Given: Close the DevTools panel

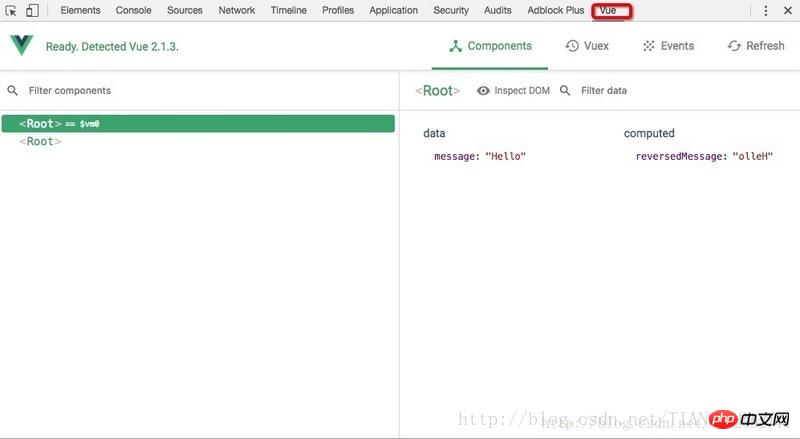Looking at the screenshot, I should point(788,10).
